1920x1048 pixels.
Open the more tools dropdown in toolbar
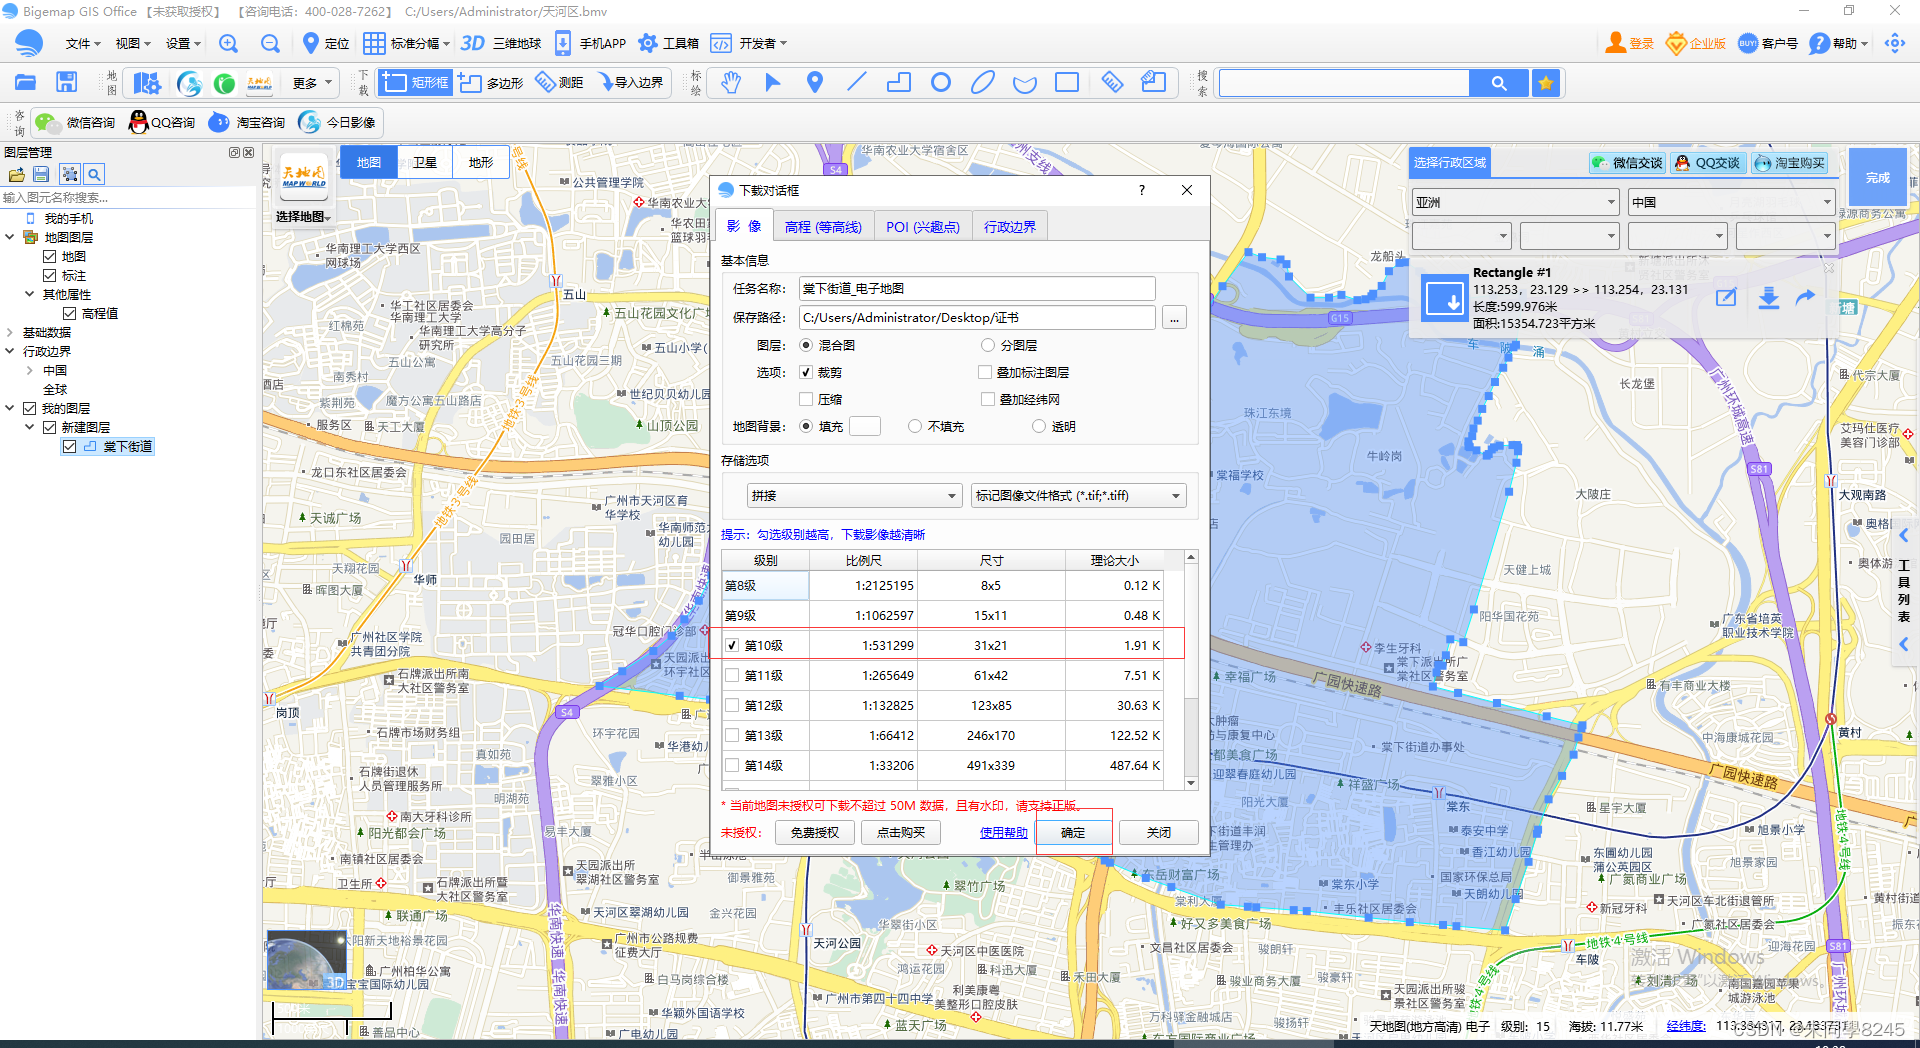[x=312, y=83]
